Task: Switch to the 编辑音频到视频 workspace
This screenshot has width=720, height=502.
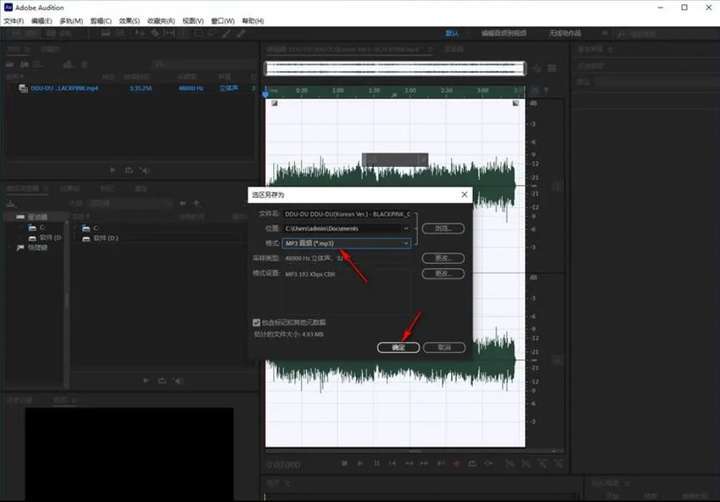Action: coord(504,33)
